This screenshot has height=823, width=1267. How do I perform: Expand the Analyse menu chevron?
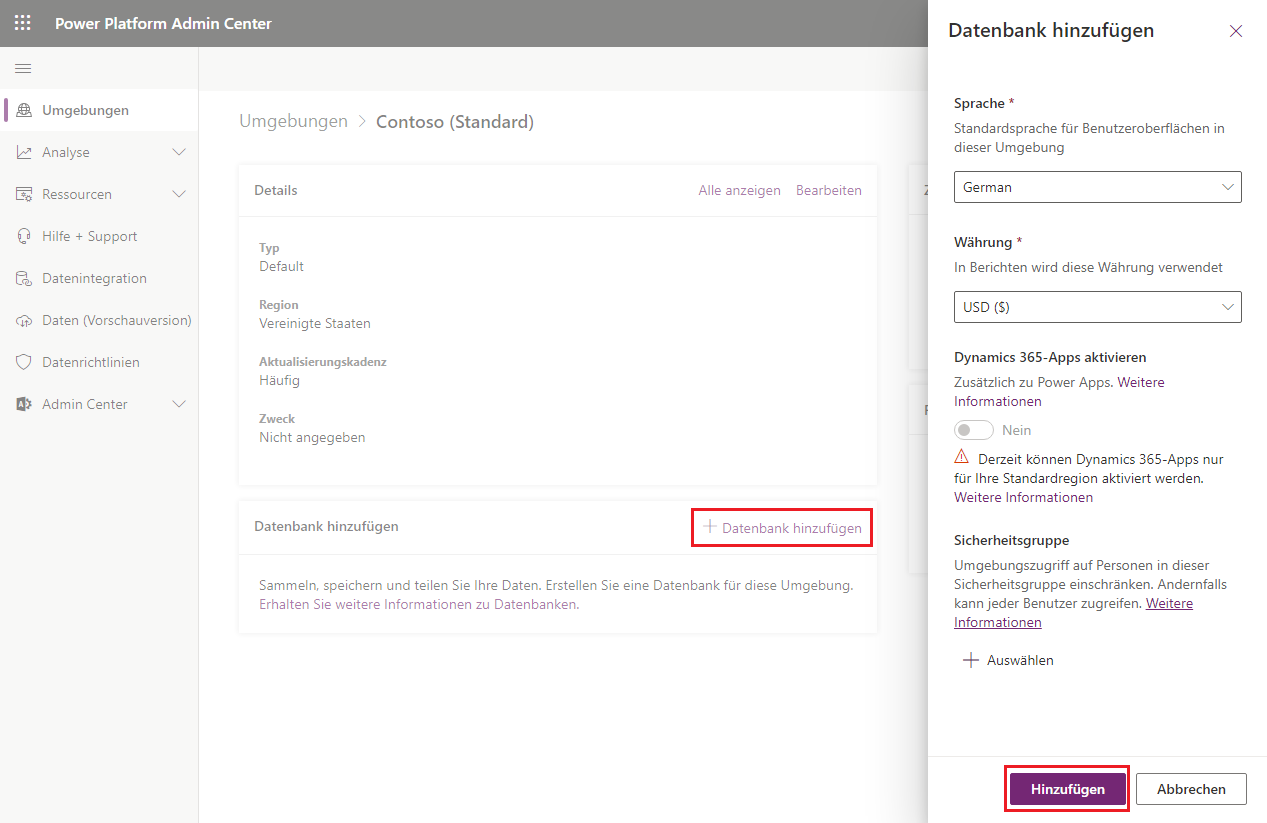pyautogui.click(x=180, y=152)
